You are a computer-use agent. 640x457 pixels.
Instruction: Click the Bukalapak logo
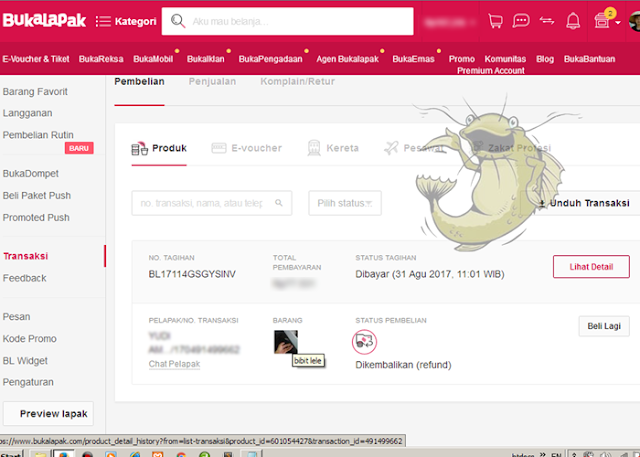[x=44, y=20]
